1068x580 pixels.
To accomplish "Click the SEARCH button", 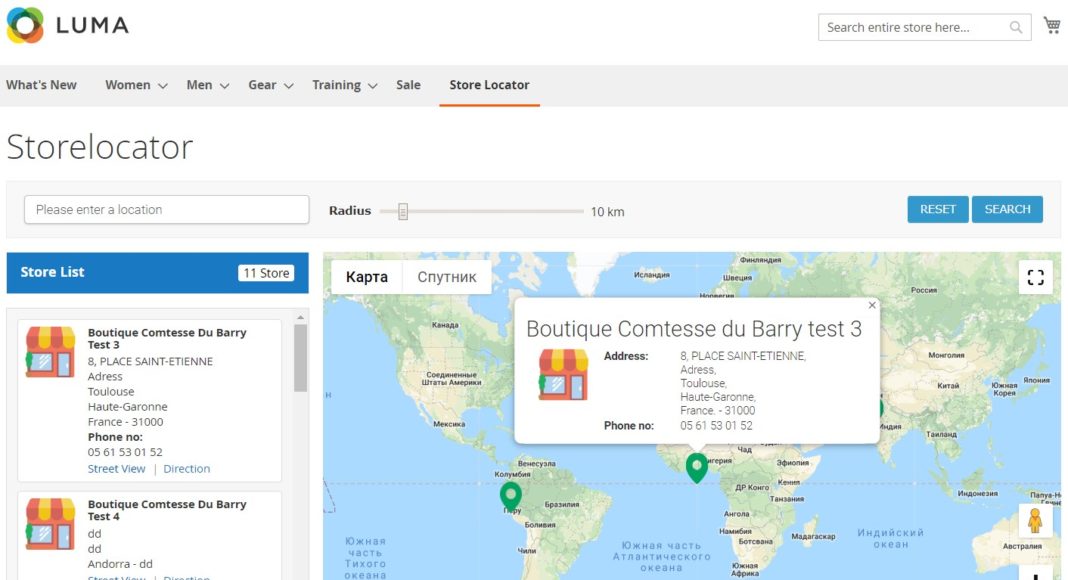I will click(1007, 209).
